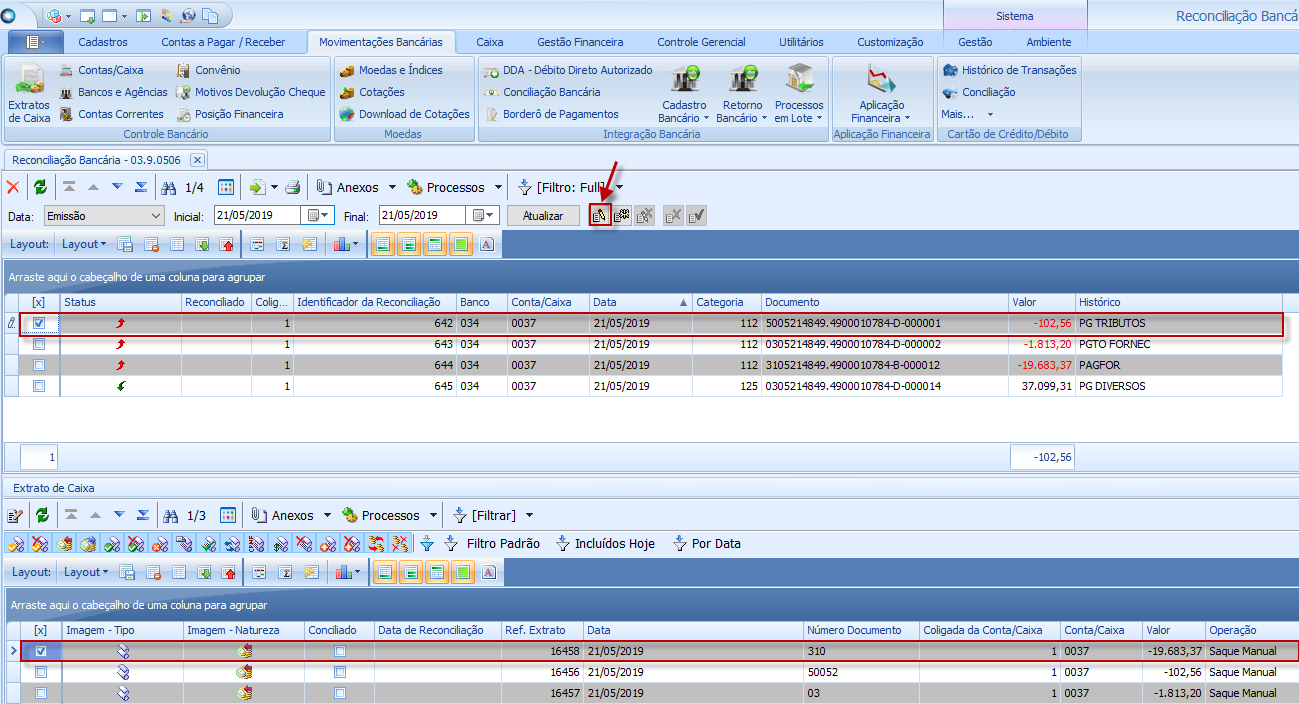Open Moedas e Índices
The width and height of the screenshot is (1299, 704).
point(390,70)
